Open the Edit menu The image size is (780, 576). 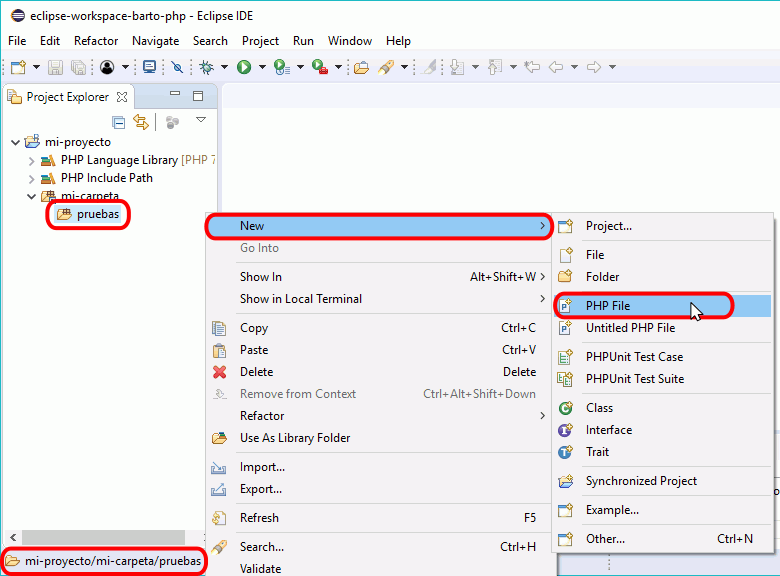click(50, 41)
